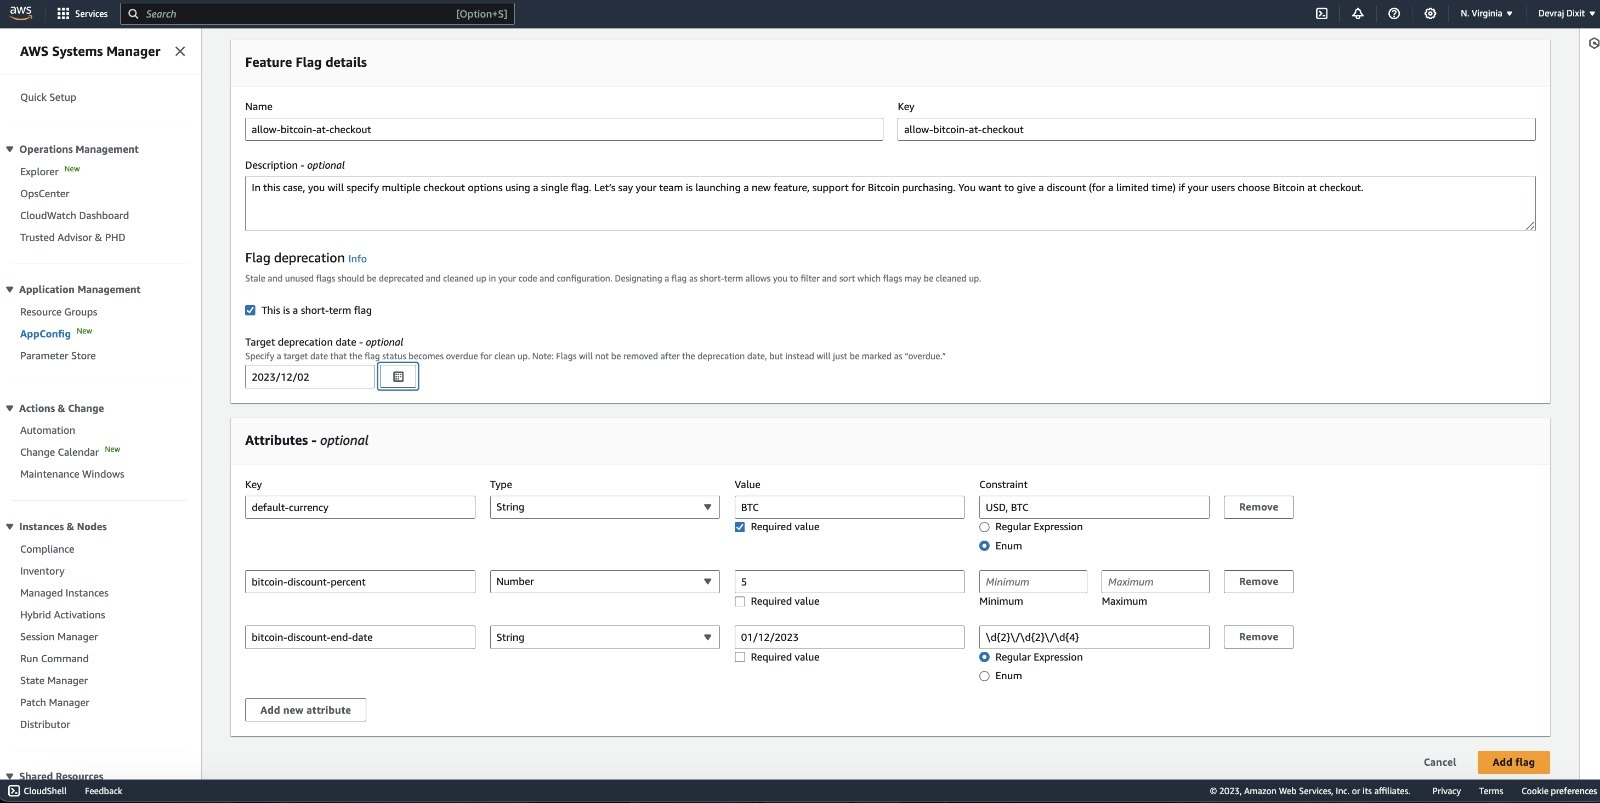Check Required value for bitcoin-discount-end-date
1600x803 pixels.
740,658
